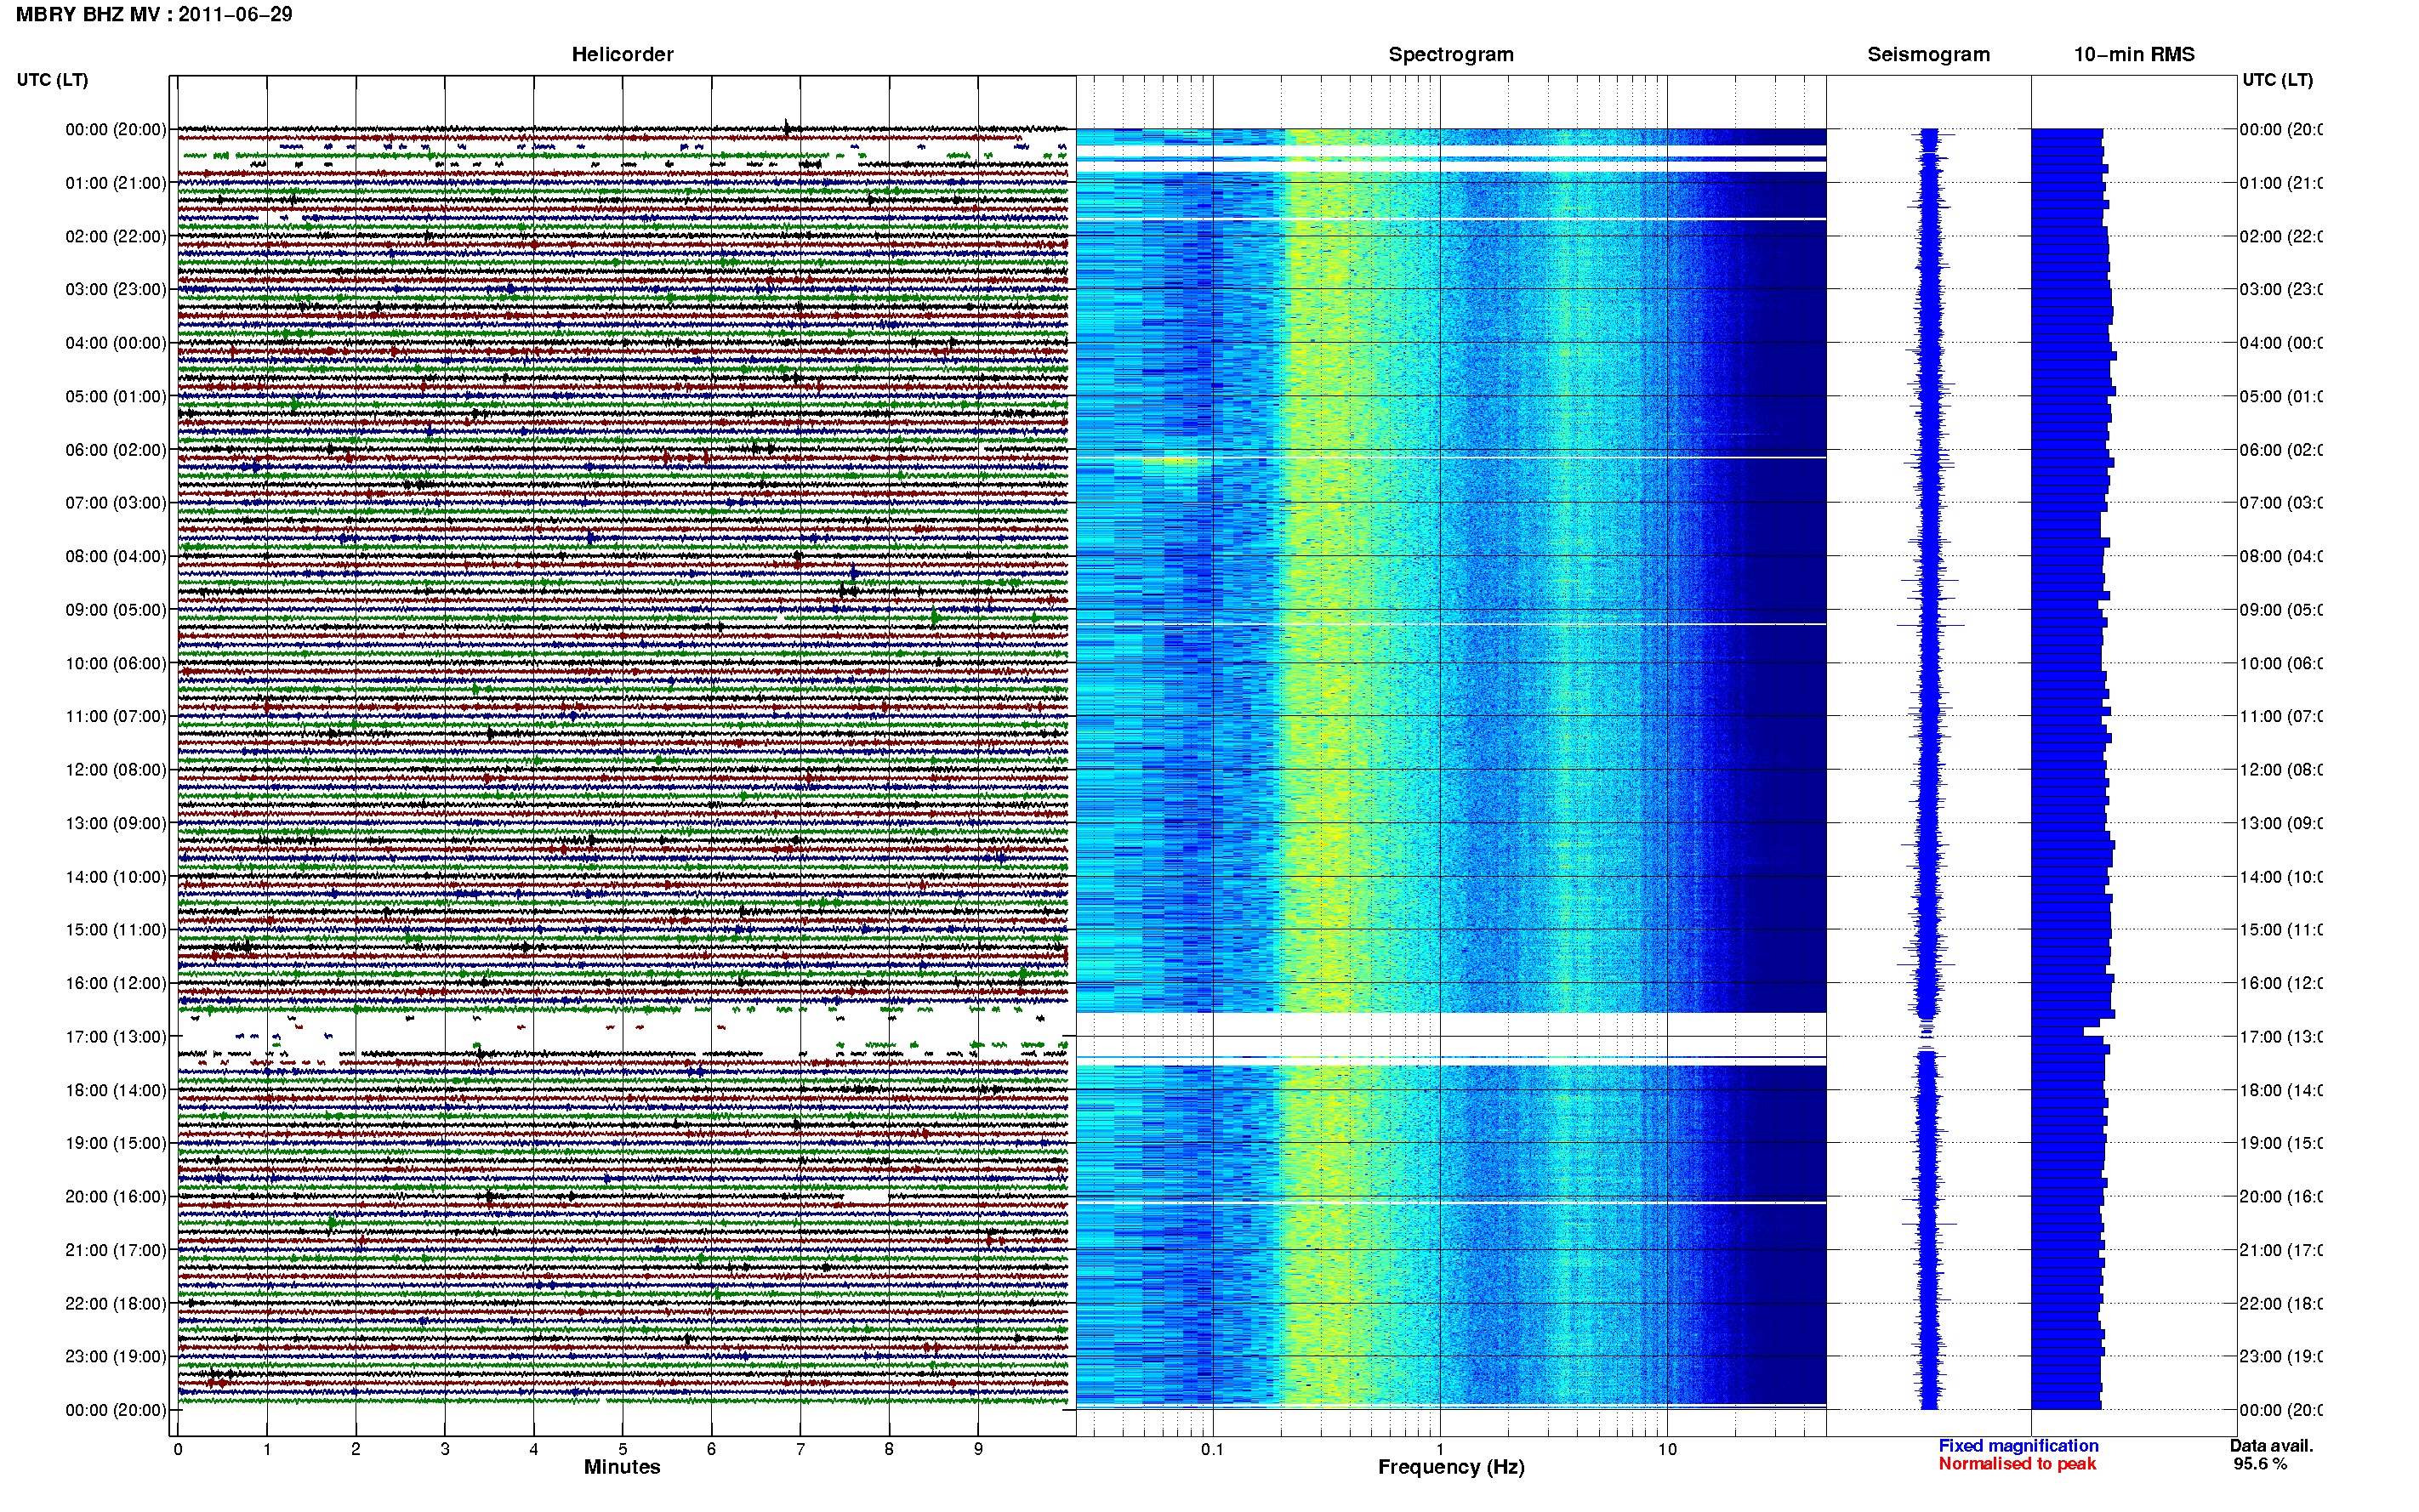Click the red "Normalised to peak" legend text
Image resolution: width=2419 pixels, height=1512 pixels.
point(2017,1464)
